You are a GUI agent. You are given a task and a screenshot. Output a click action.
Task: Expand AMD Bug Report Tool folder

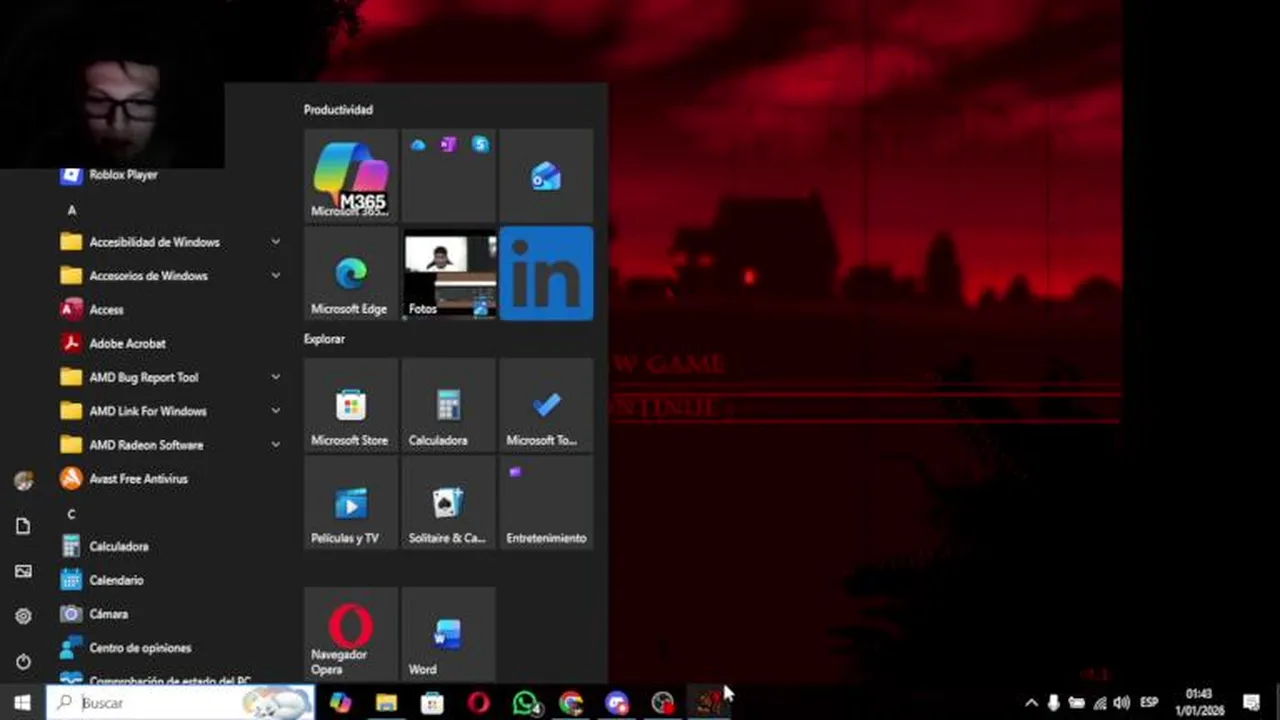[170, 378]
